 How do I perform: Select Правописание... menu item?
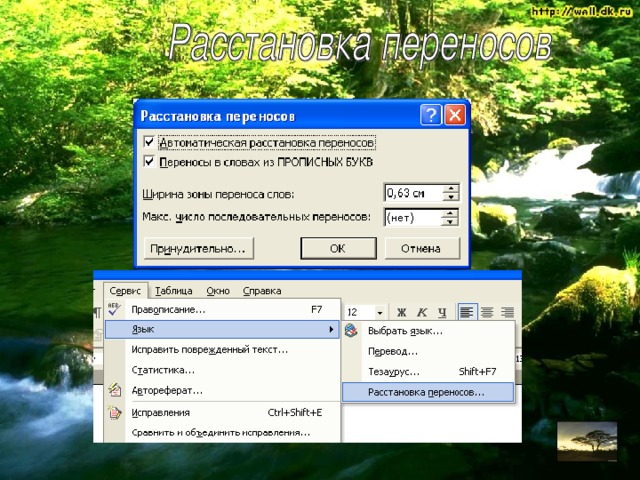coord(222,310)
